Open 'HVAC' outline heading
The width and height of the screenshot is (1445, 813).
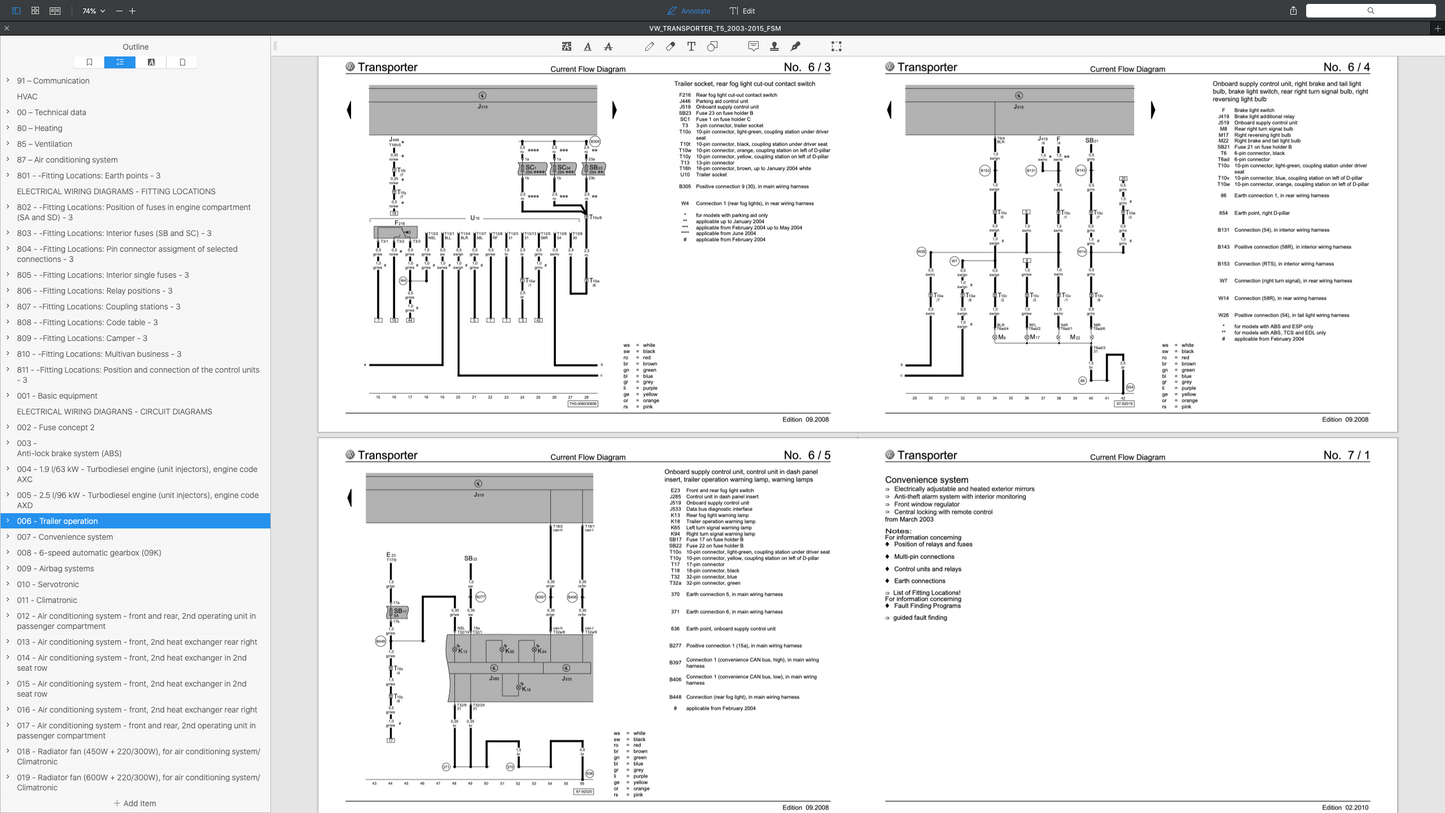click(x=27, y=97)
